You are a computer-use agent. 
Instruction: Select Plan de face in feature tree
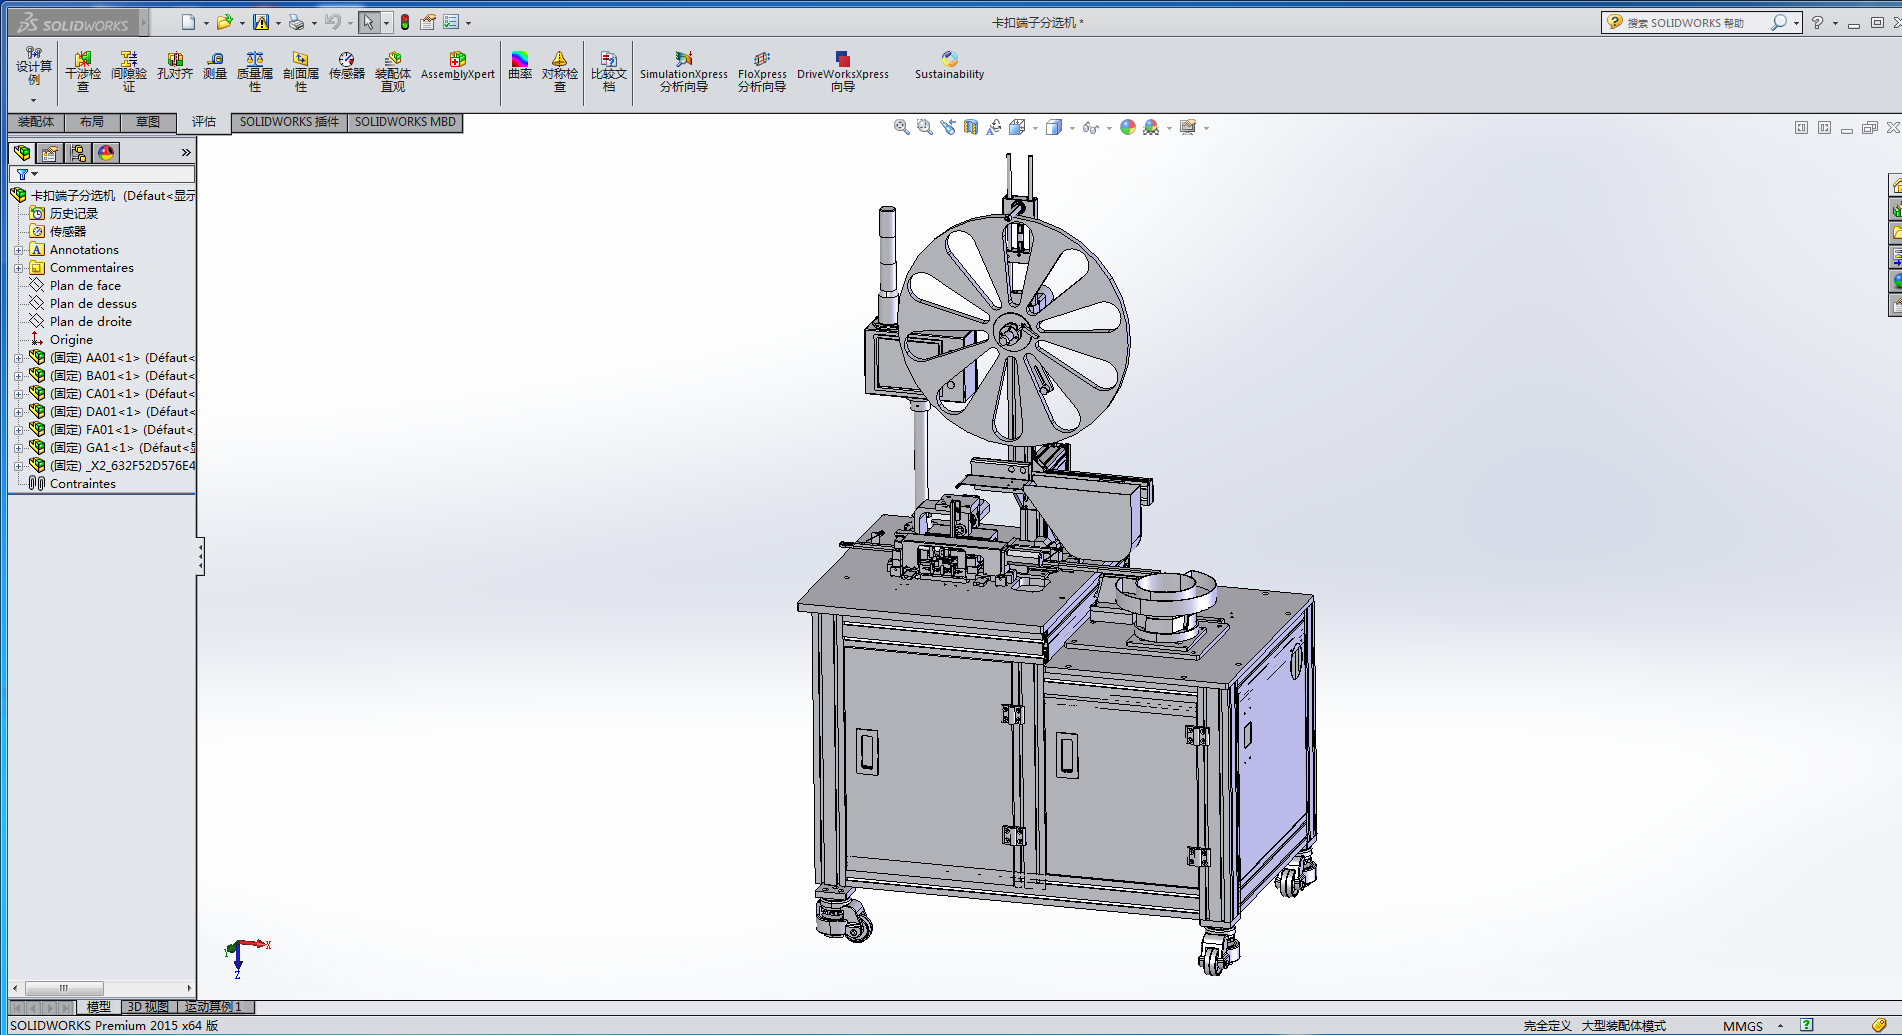click(85, 286)
